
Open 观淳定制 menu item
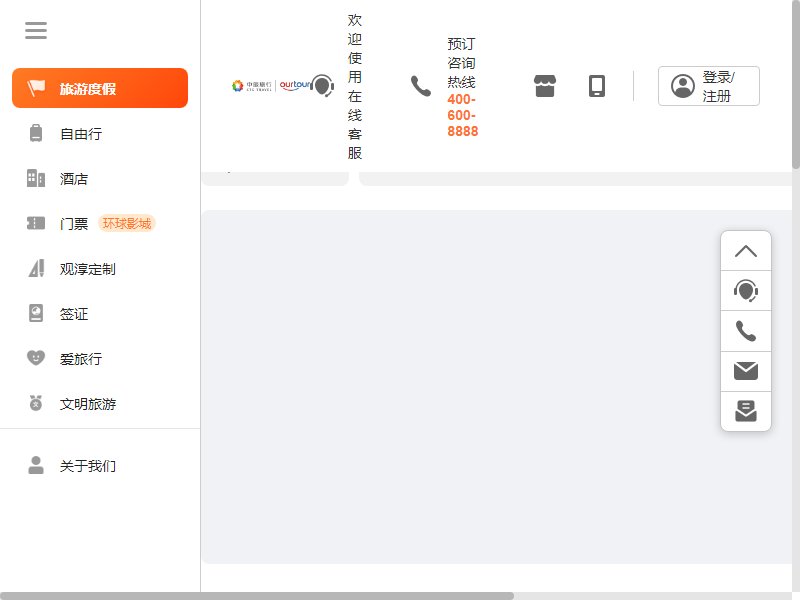point(100,268)
